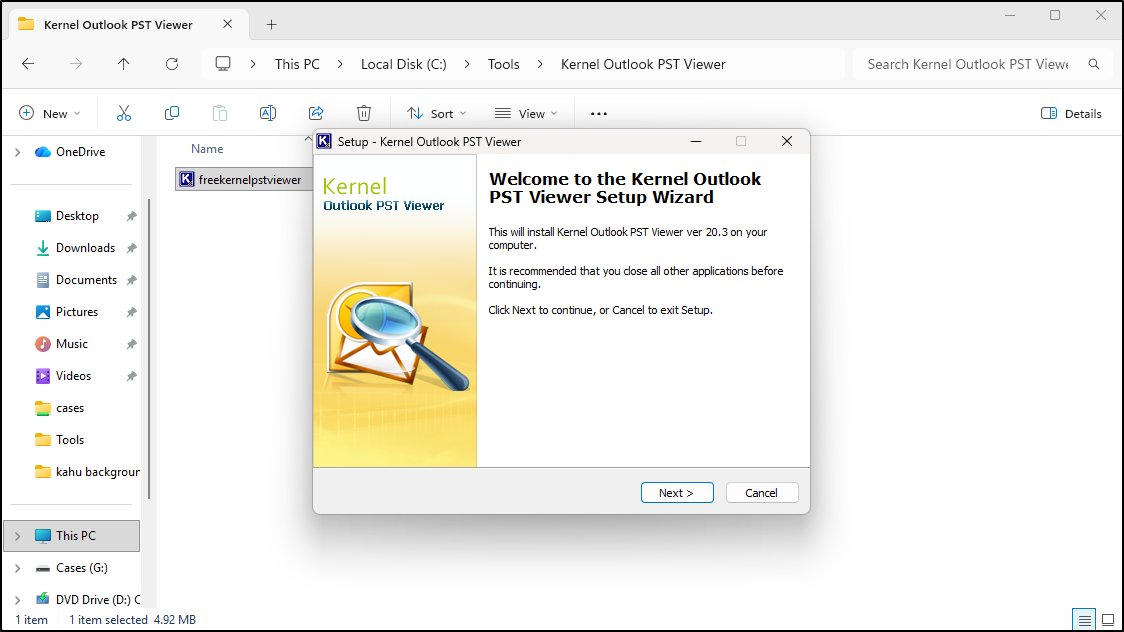Open the kahu background folder in sidebar

point(87,472)
